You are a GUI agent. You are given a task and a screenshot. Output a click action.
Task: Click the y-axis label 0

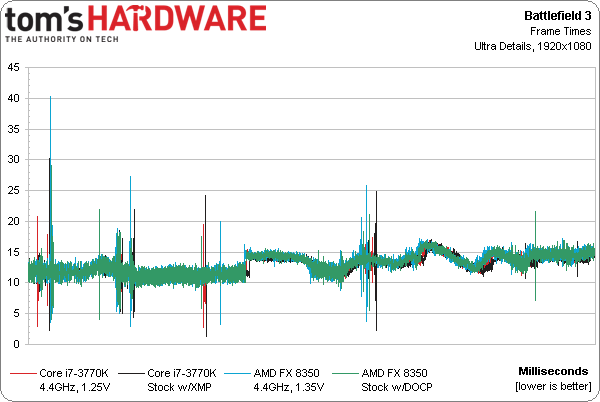click(16, 344)
